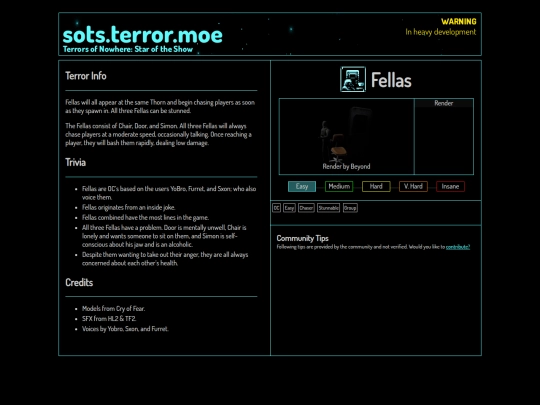Select the Easy difficulty button

tap(302, 186)
